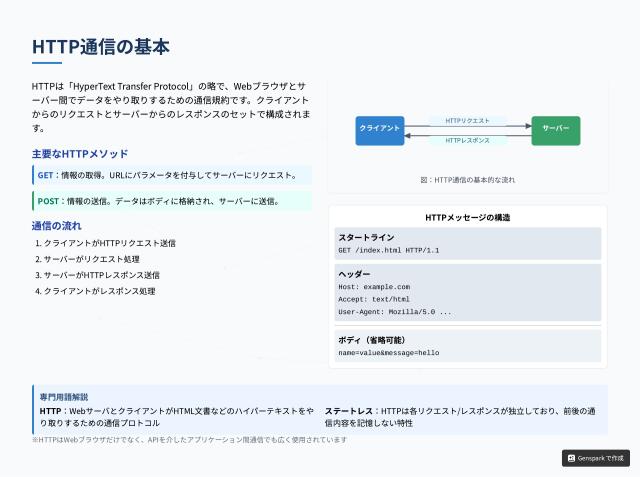Click the Genspark logo icon in badge
Viewport: 640px width, 477px height.
(x=571, y=458)
